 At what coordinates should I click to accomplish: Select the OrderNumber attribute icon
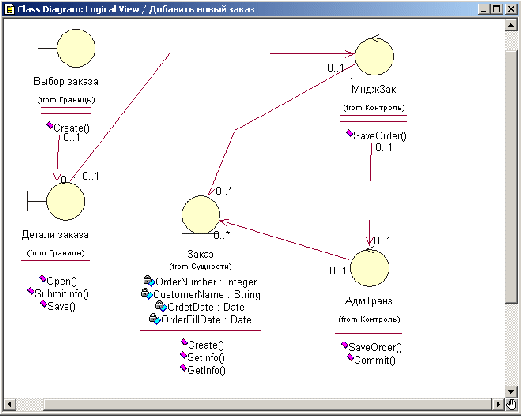tap(149, 281)
